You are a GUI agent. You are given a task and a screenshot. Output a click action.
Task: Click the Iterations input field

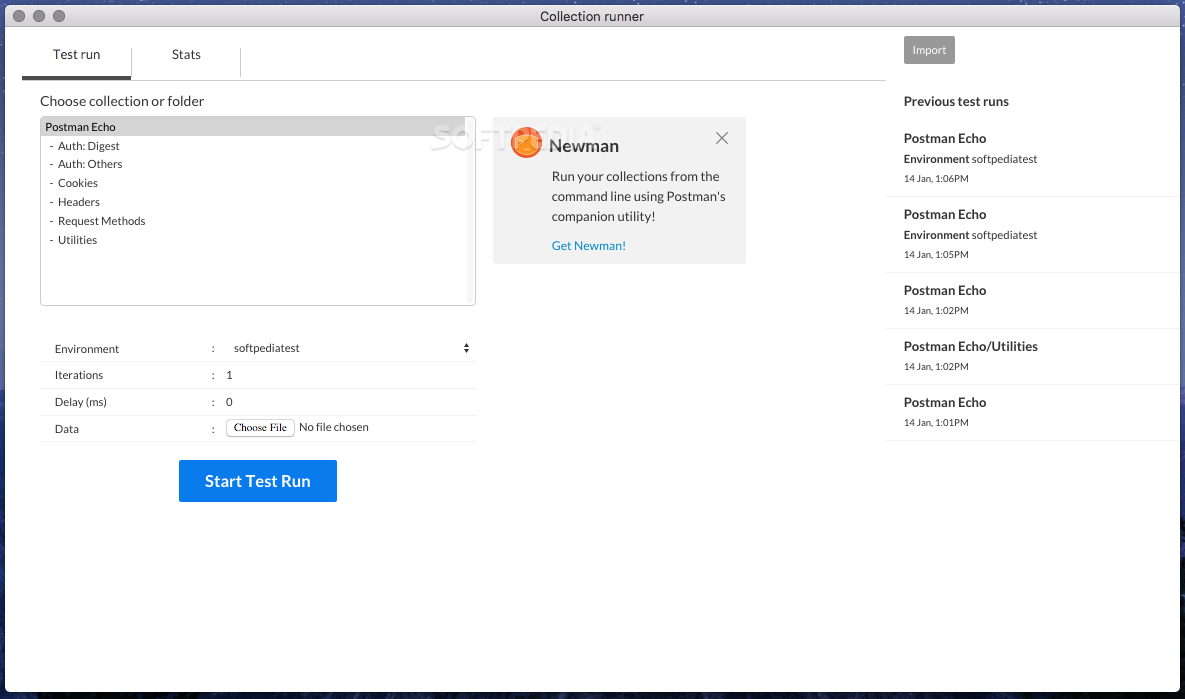tap(350, 375)
